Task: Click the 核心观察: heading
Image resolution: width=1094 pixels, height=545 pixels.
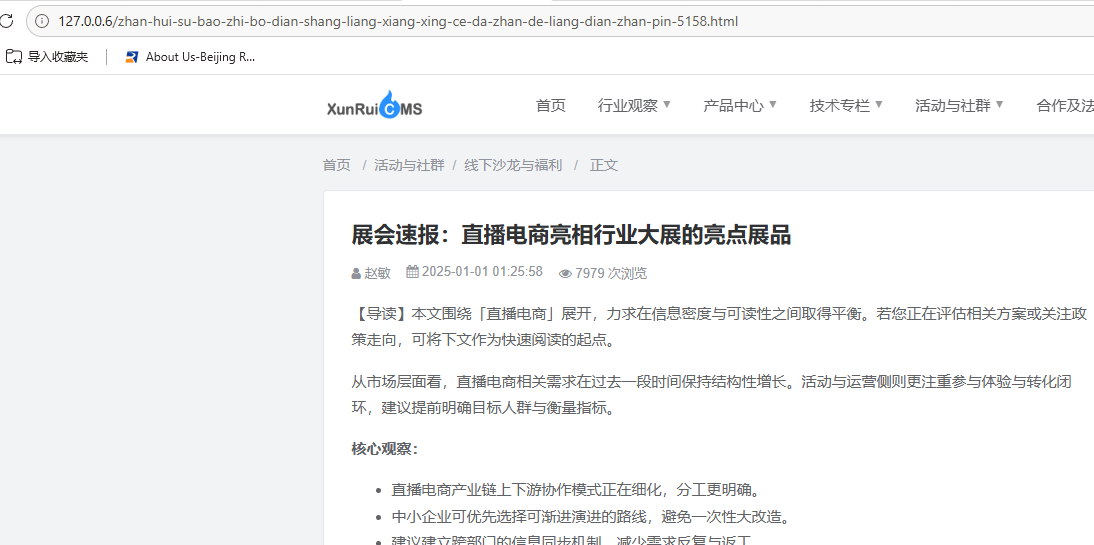Action: 384,449
